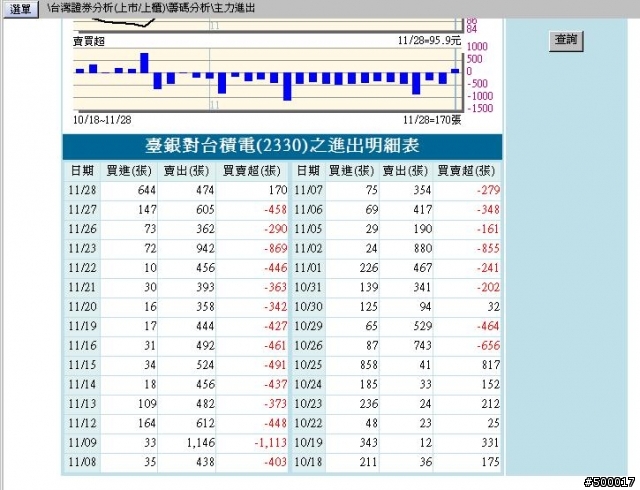This screenshot has height=490, width=640.
Task: Select net value -348 for 11/06
Action: 488,209
